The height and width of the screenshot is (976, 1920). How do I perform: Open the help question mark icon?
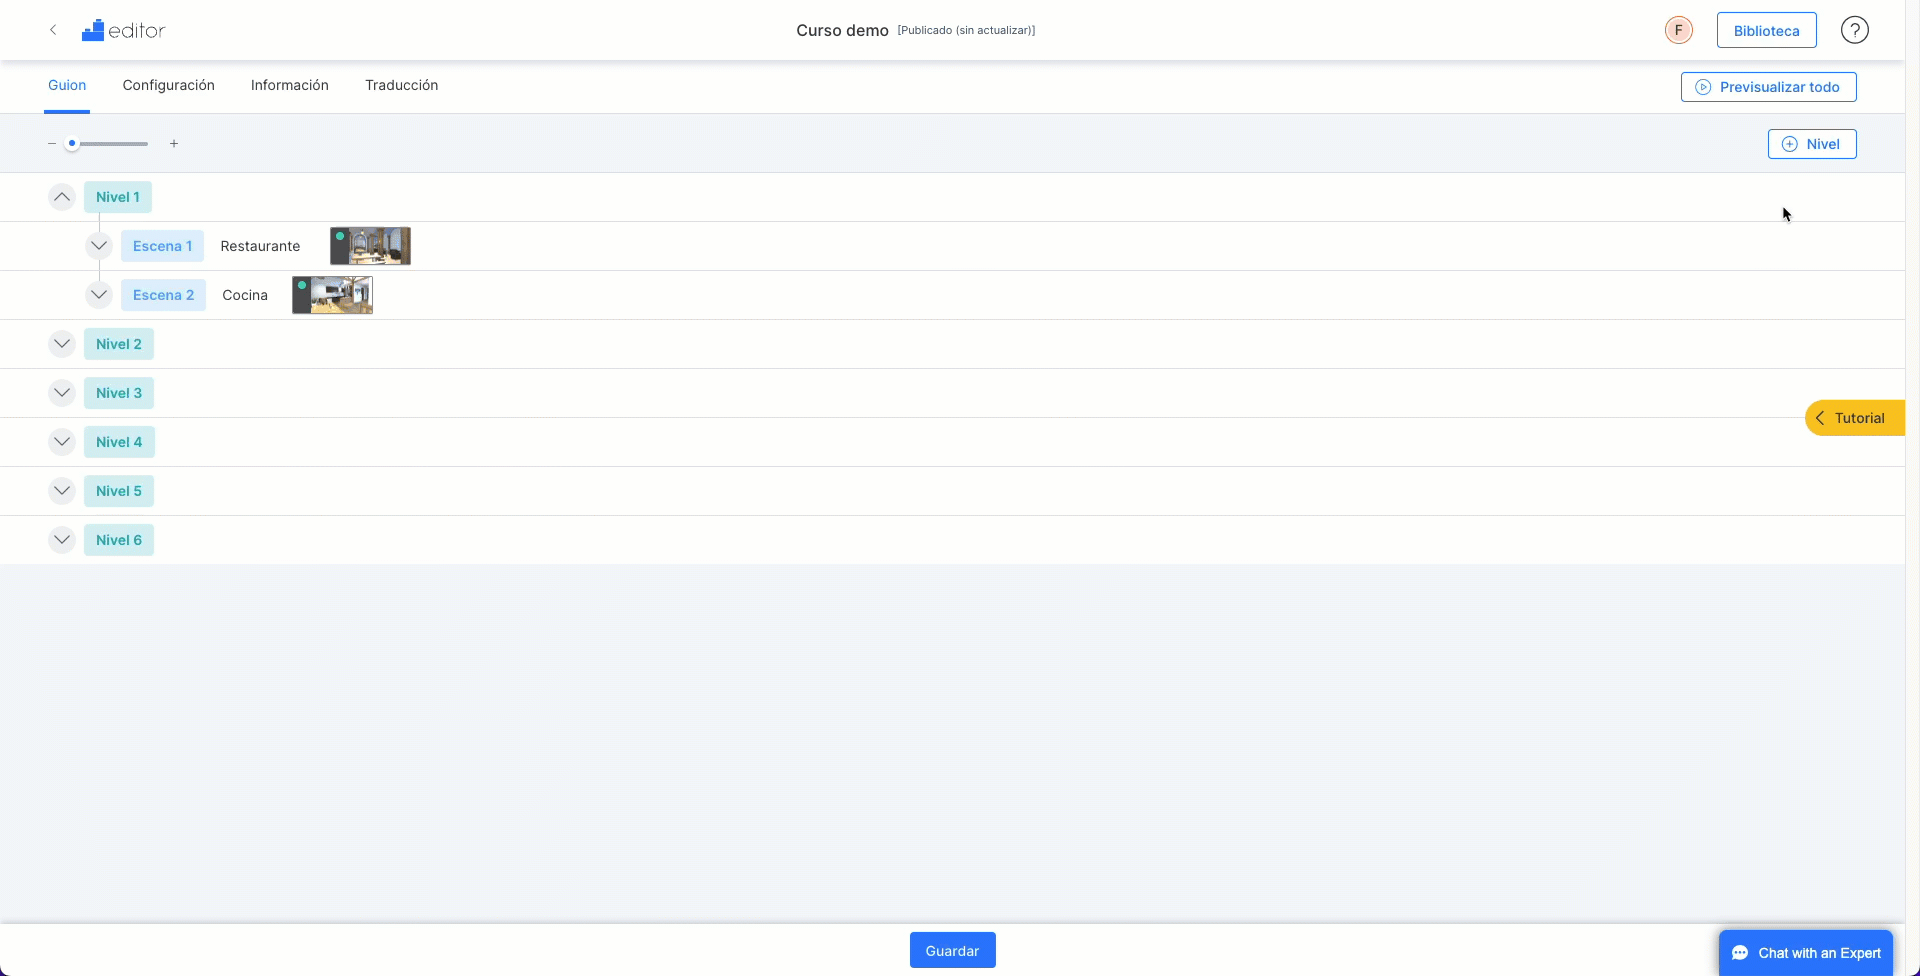[x=1855, y=30]
